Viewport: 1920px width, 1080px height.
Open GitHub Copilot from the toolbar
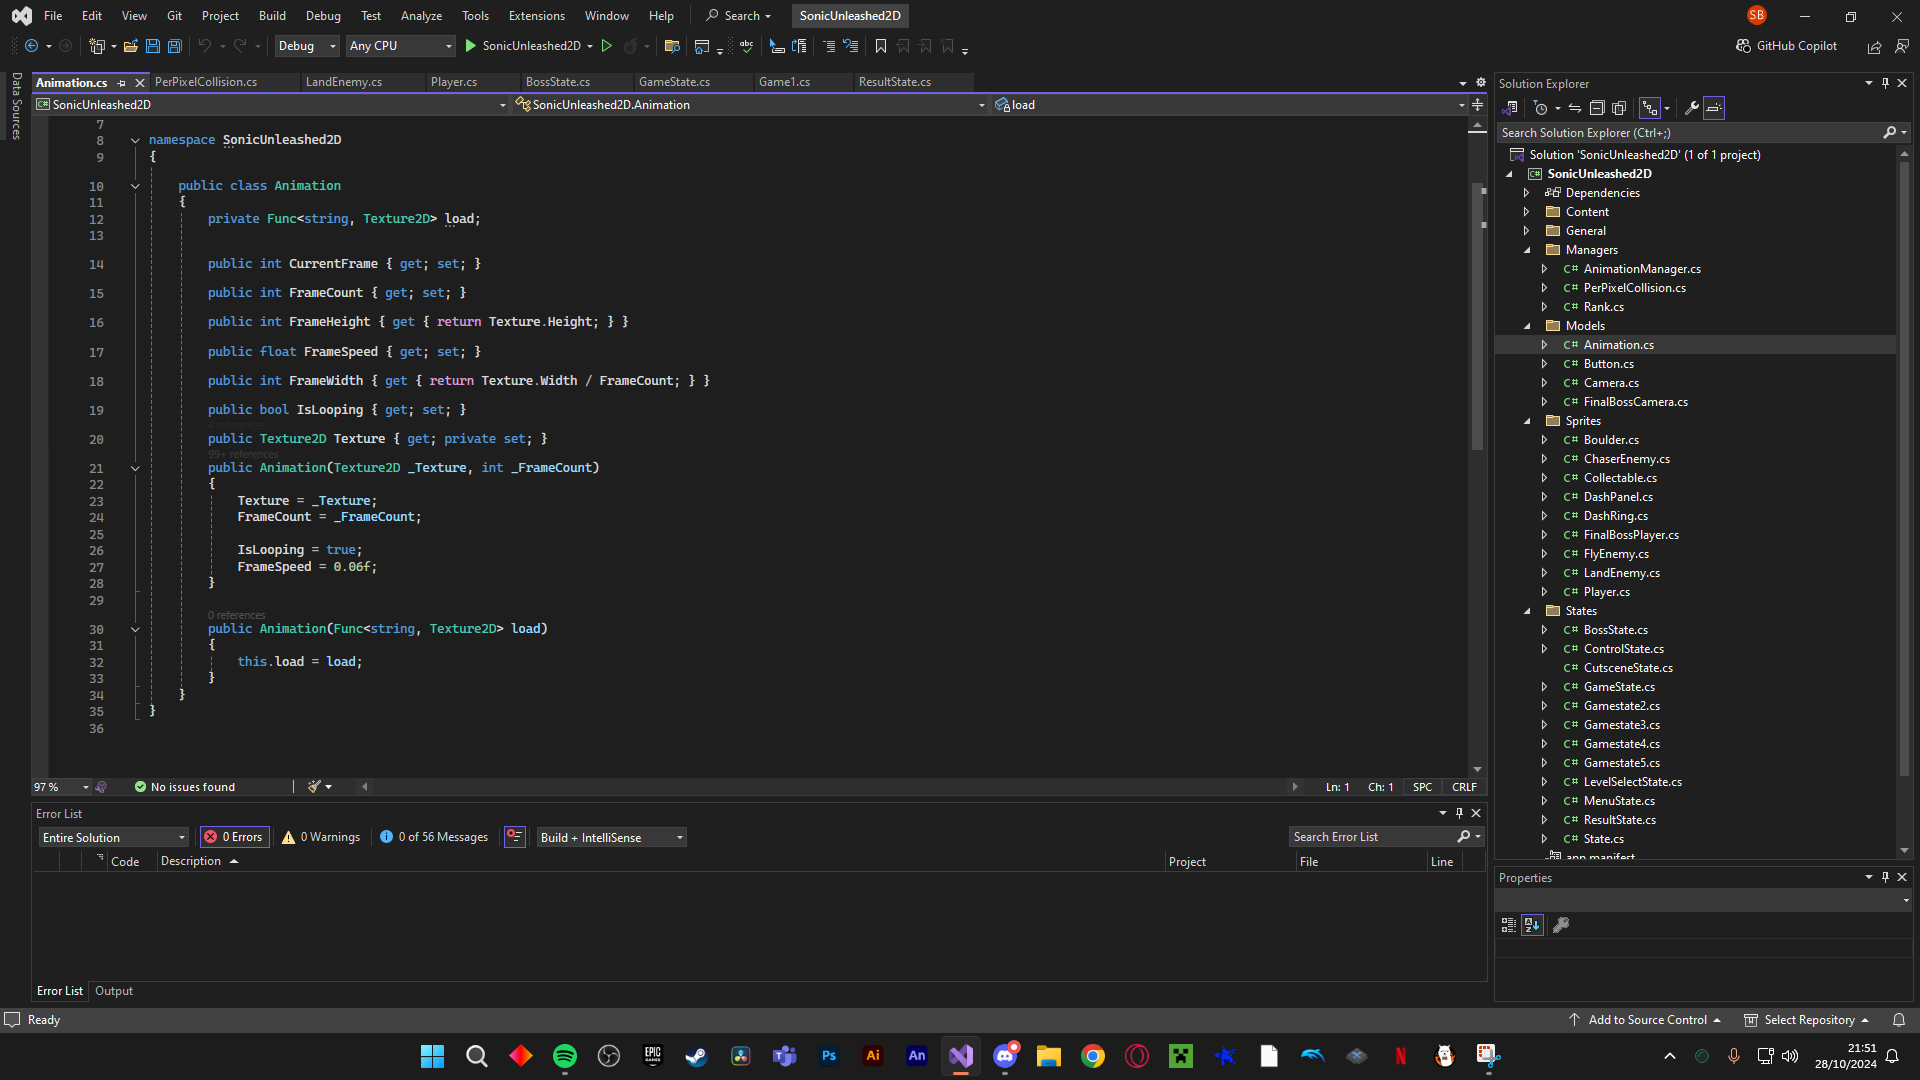[1787, 46]
